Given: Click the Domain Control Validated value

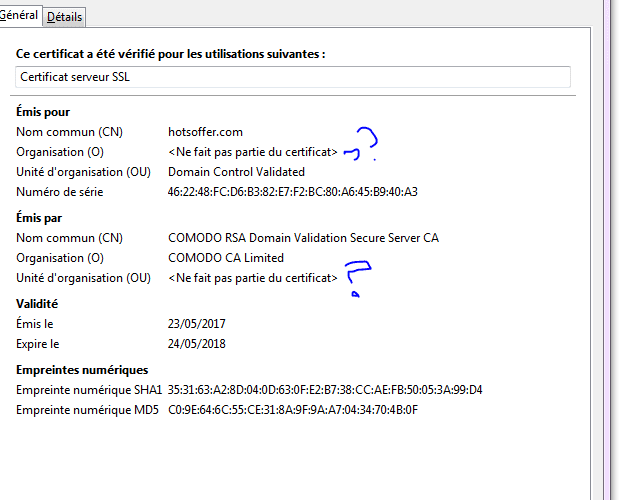Looking at the screenshot, I should click(x=236, y=172).
